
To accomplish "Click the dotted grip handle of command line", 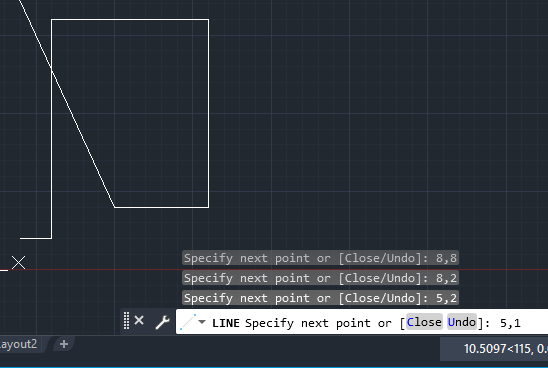I will point(126,320).
